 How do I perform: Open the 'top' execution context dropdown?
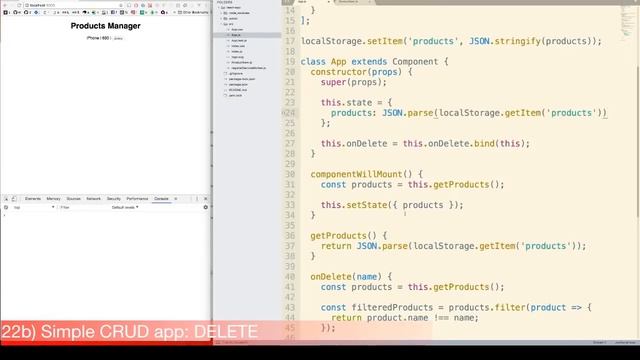[x=34, y=207]
